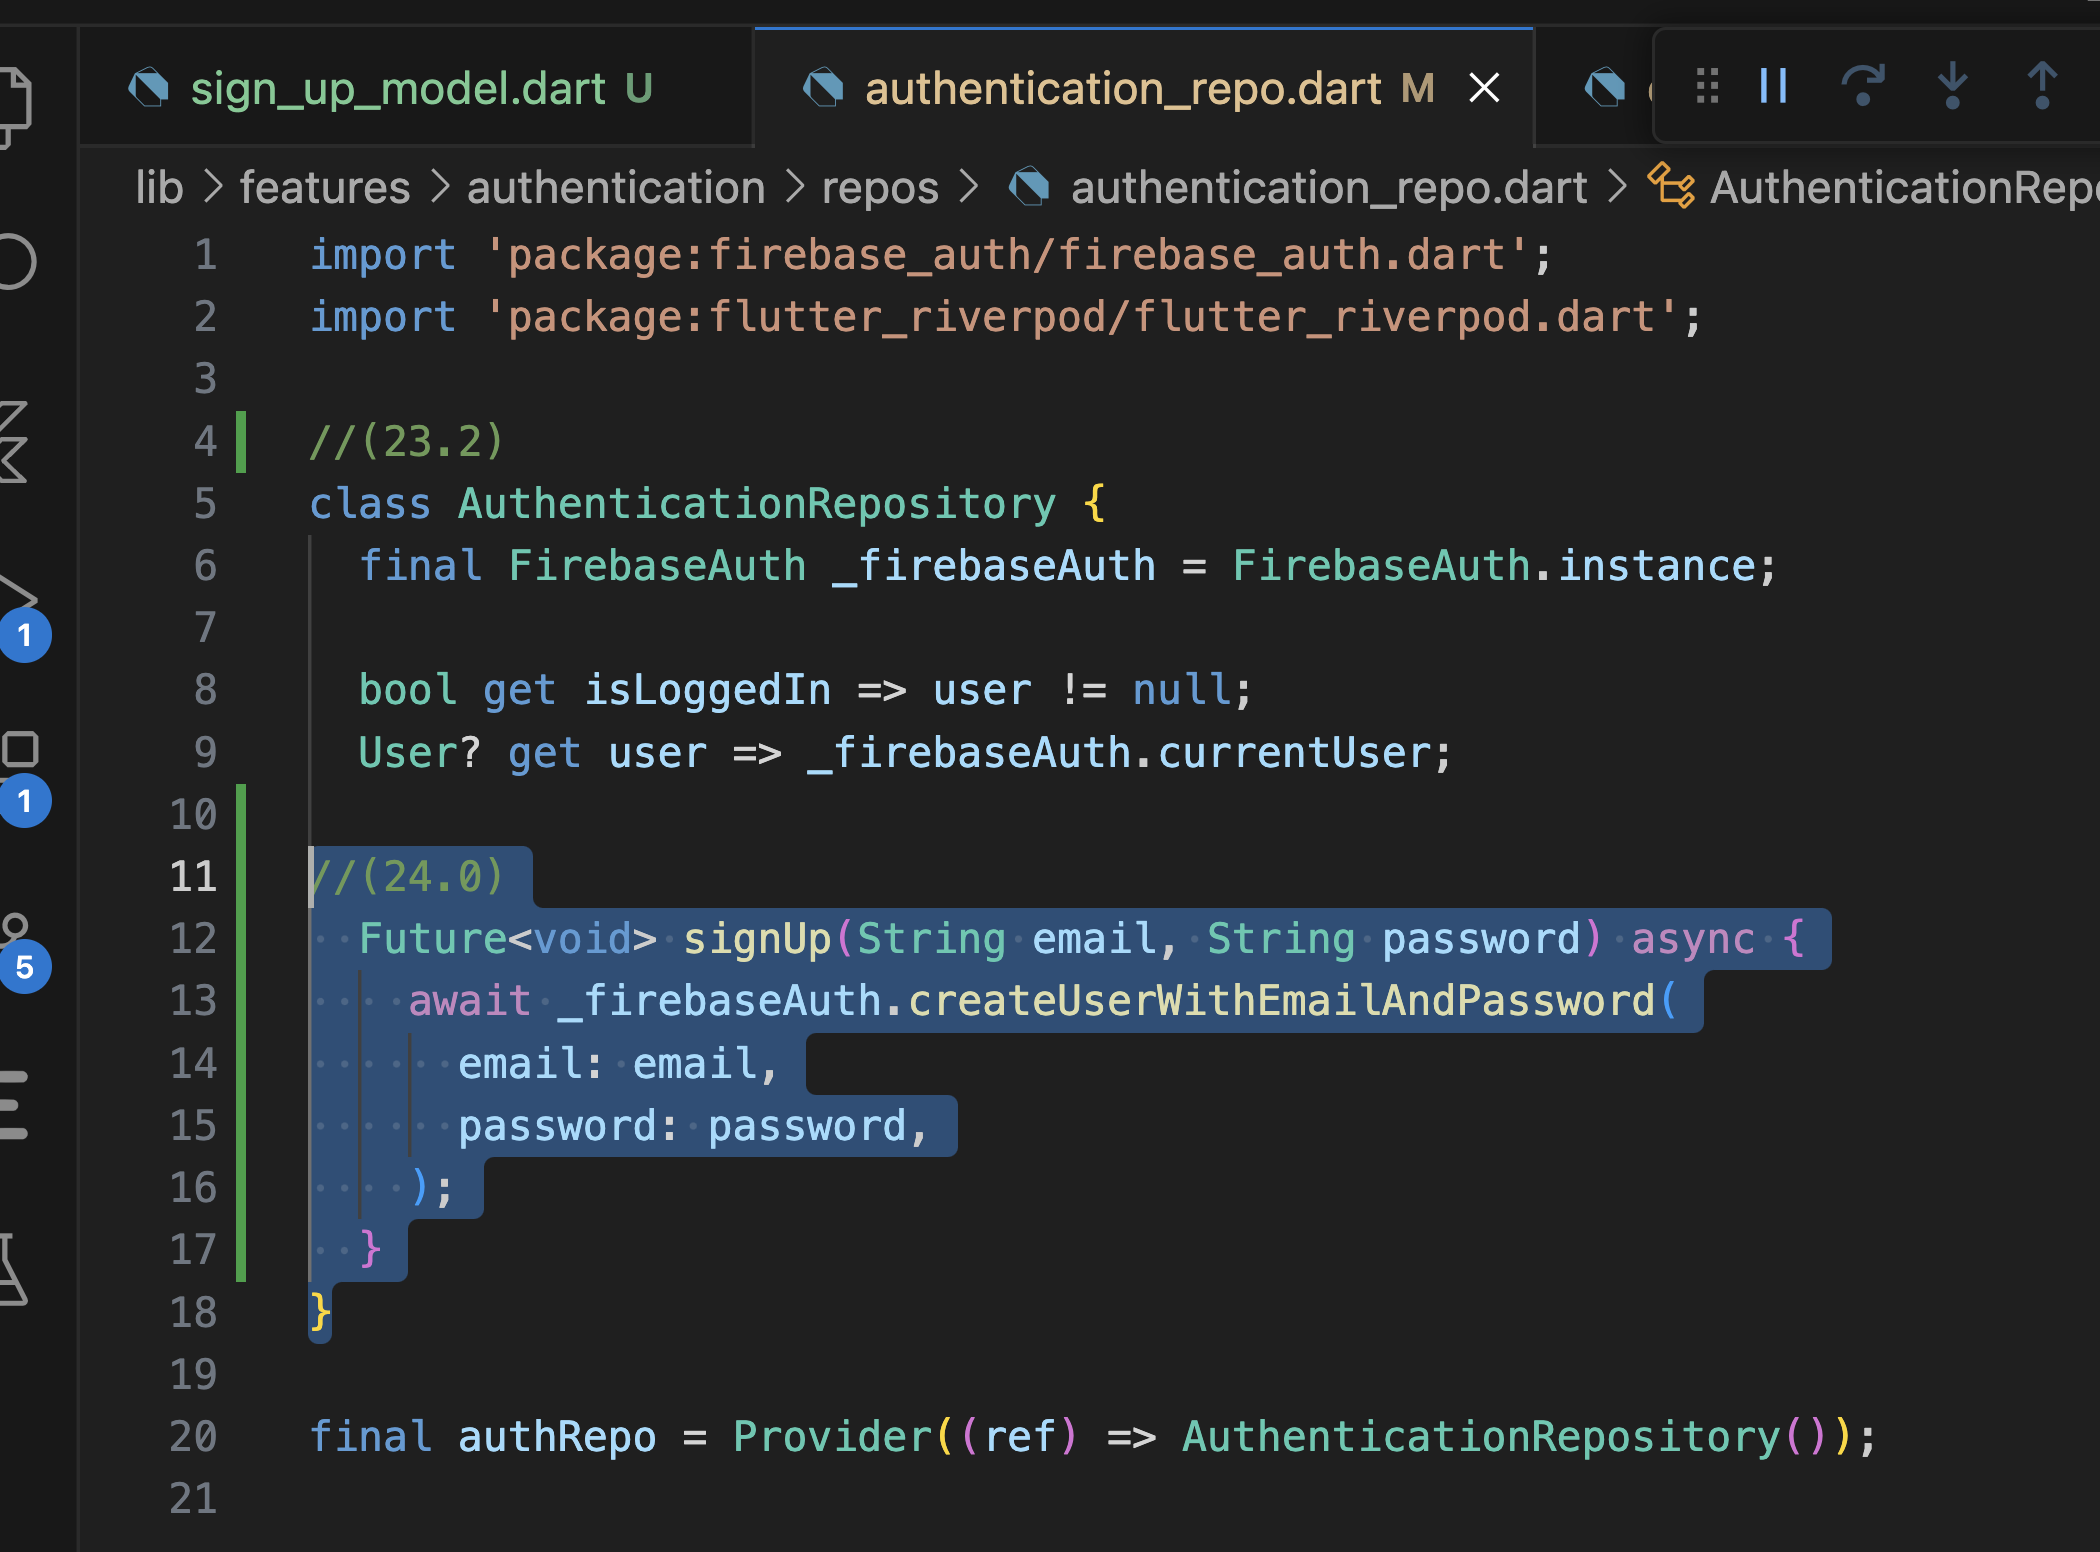Image resolution: width=2100 pixels, height=1552 pixels.
Task: Click the debug Step Out arrow
Action: [x=2042, y=86]
